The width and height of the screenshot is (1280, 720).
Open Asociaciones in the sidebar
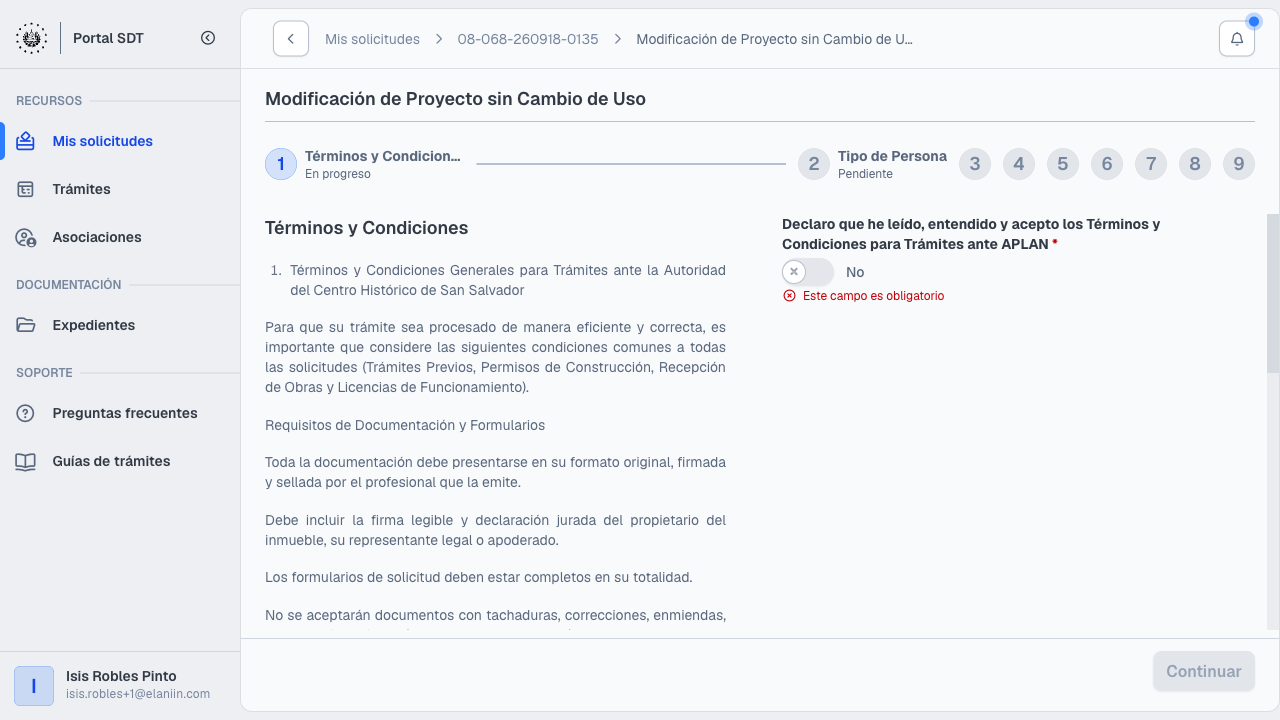tap(120, 237)
